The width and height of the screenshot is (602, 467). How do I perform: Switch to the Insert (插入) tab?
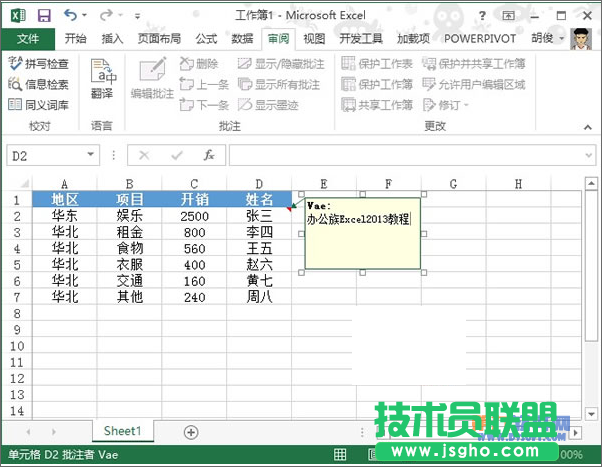tap(112, 38)
